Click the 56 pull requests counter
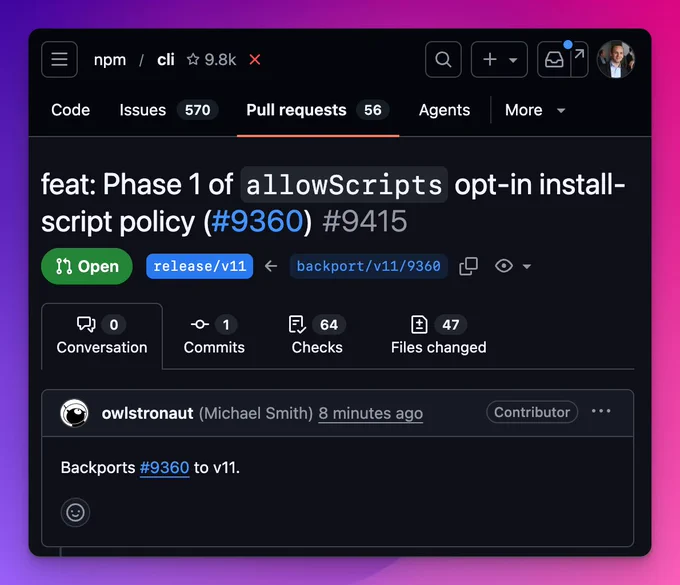The height and width of the screenshot is (585, 680). pos(373,110)
